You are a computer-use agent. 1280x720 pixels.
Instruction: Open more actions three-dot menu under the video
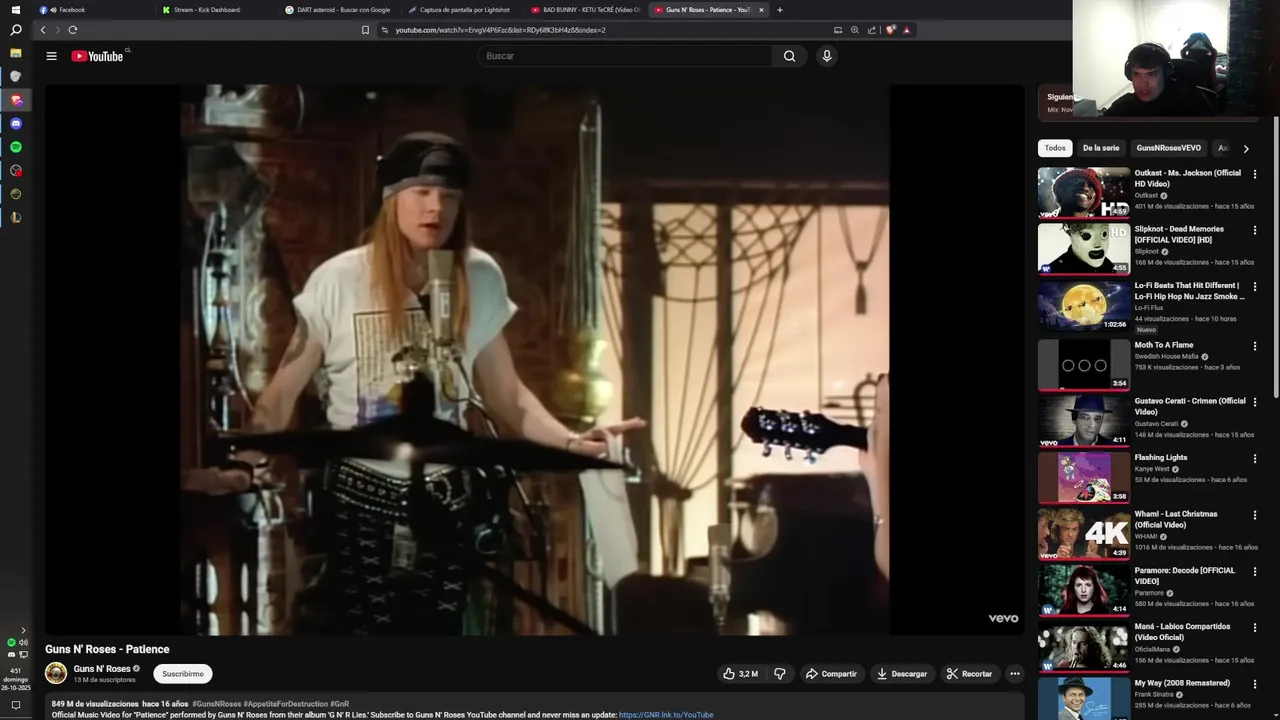click(x=1014, y=674)
